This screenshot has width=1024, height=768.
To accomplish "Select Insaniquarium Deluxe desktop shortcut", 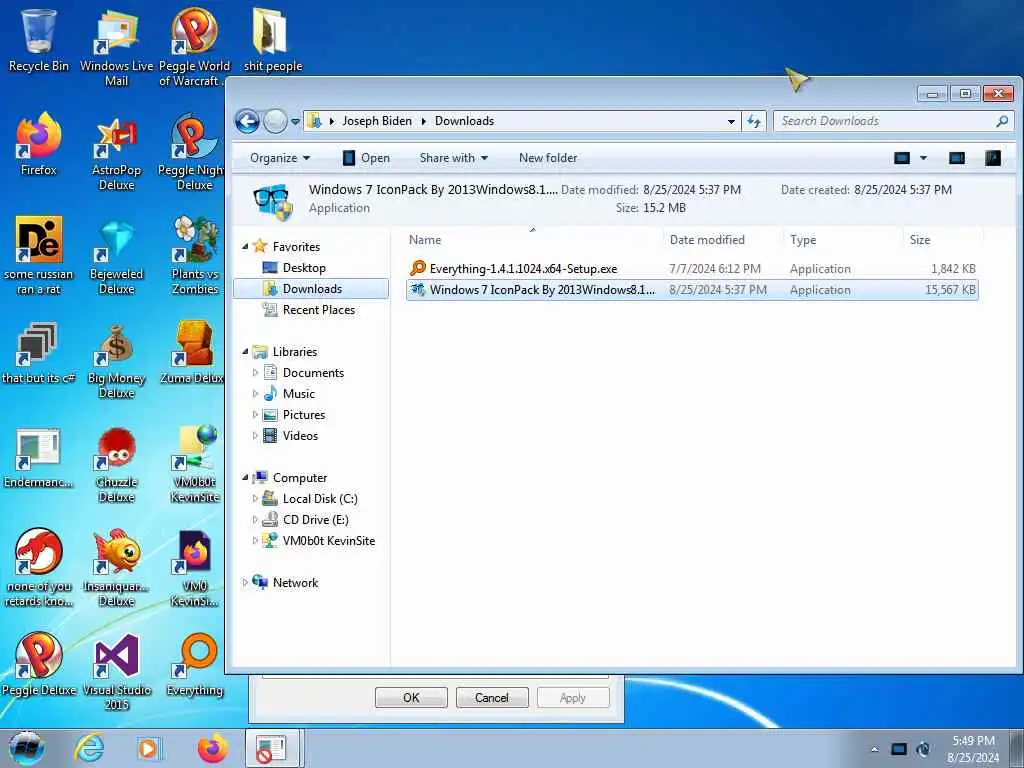I will [116, 569].
